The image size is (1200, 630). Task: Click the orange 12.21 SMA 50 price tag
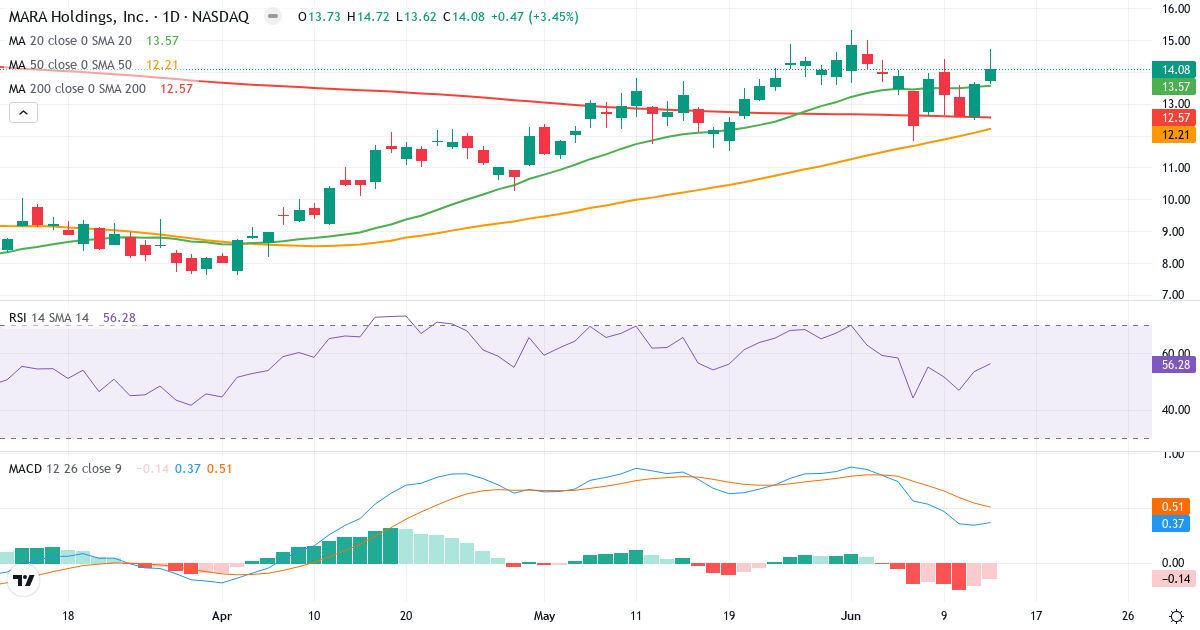click(x=1176, y=134)
